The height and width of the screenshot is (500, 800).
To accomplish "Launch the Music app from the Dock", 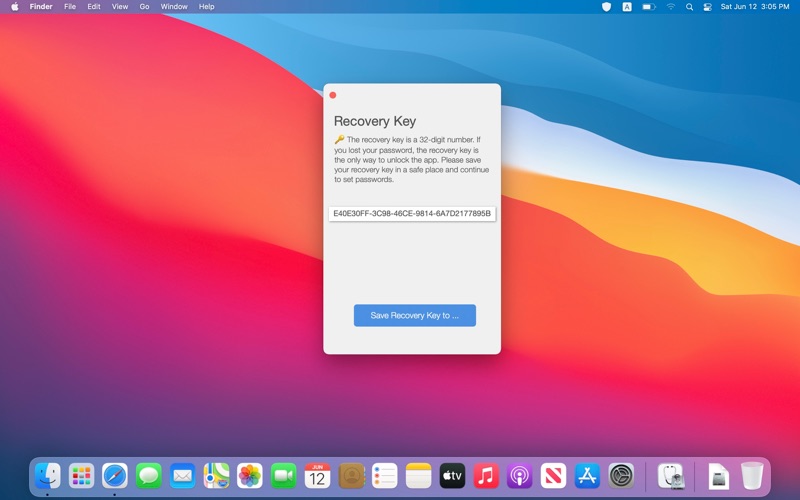I will point(486,476).
